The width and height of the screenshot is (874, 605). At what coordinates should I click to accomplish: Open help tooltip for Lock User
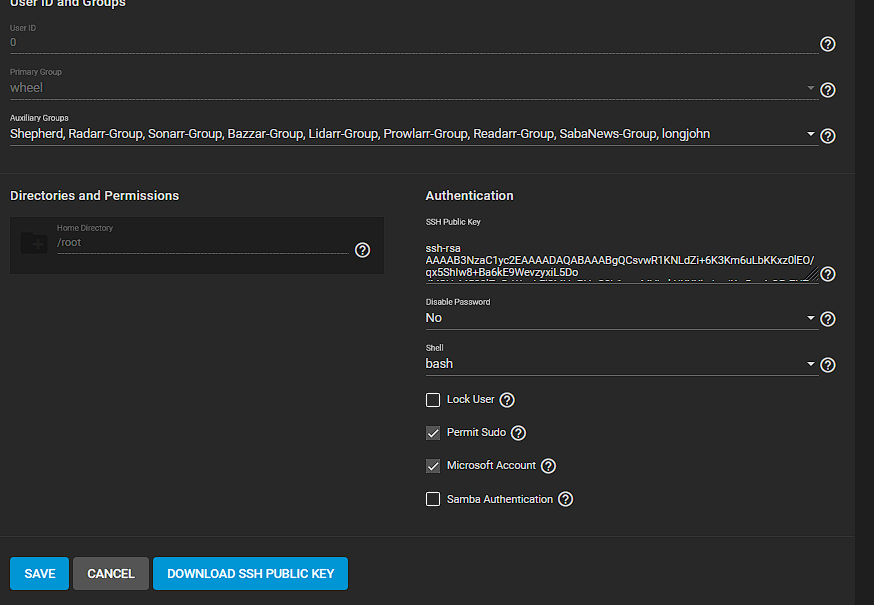[507, 400]
